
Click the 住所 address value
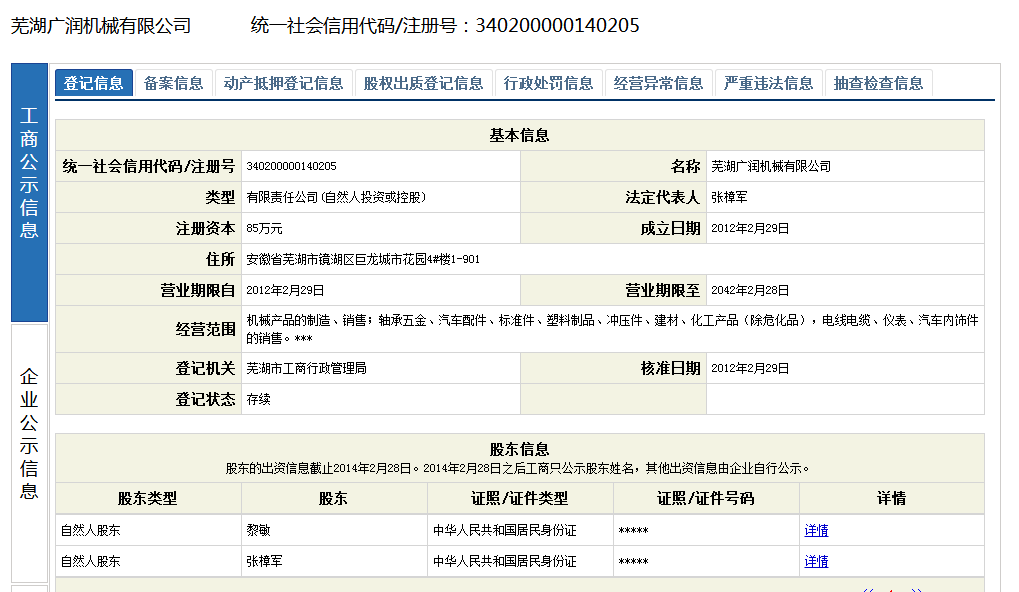(x=363, y=260)
